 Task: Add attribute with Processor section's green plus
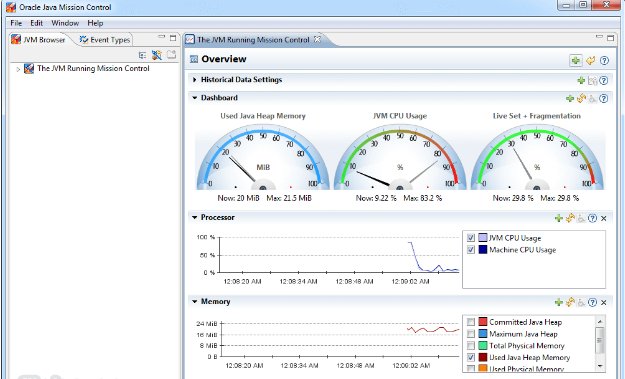(559, 218)
